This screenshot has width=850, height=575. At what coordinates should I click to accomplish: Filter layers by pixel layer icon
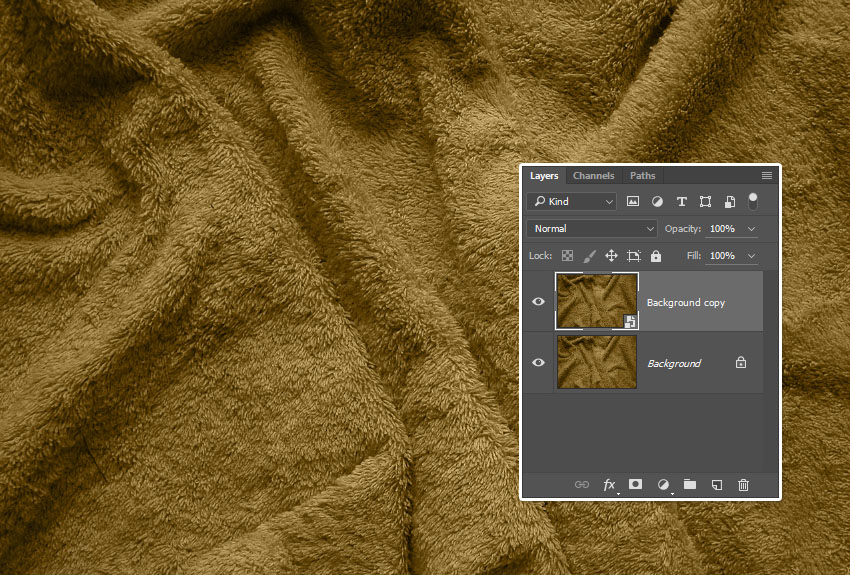pyautogui.click(x=633, y=201)
